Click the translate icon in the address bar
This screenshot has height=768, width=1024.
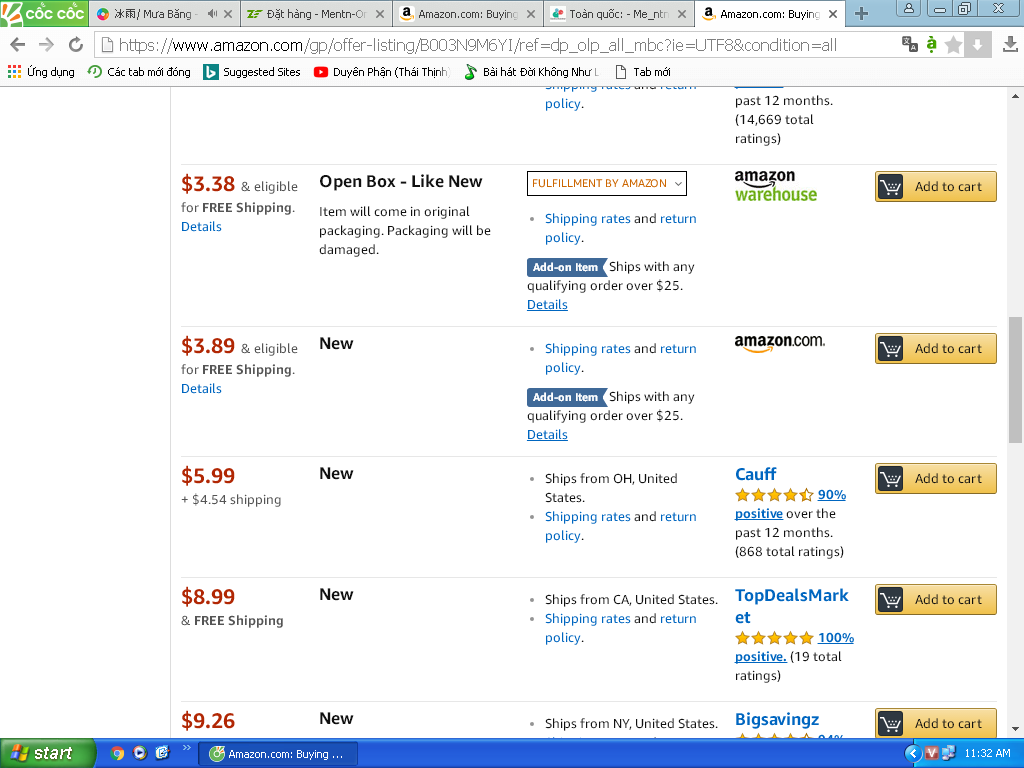tap(909, 44)
